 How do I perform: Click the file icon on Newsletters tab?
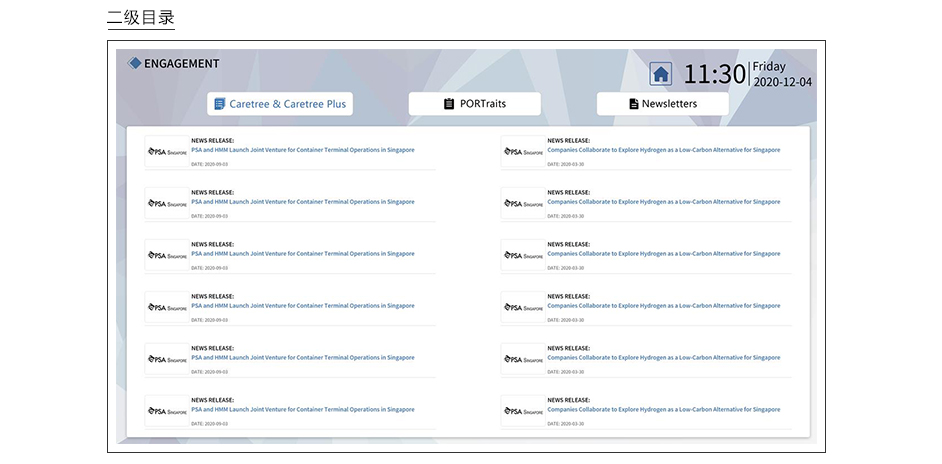(633, 104)
